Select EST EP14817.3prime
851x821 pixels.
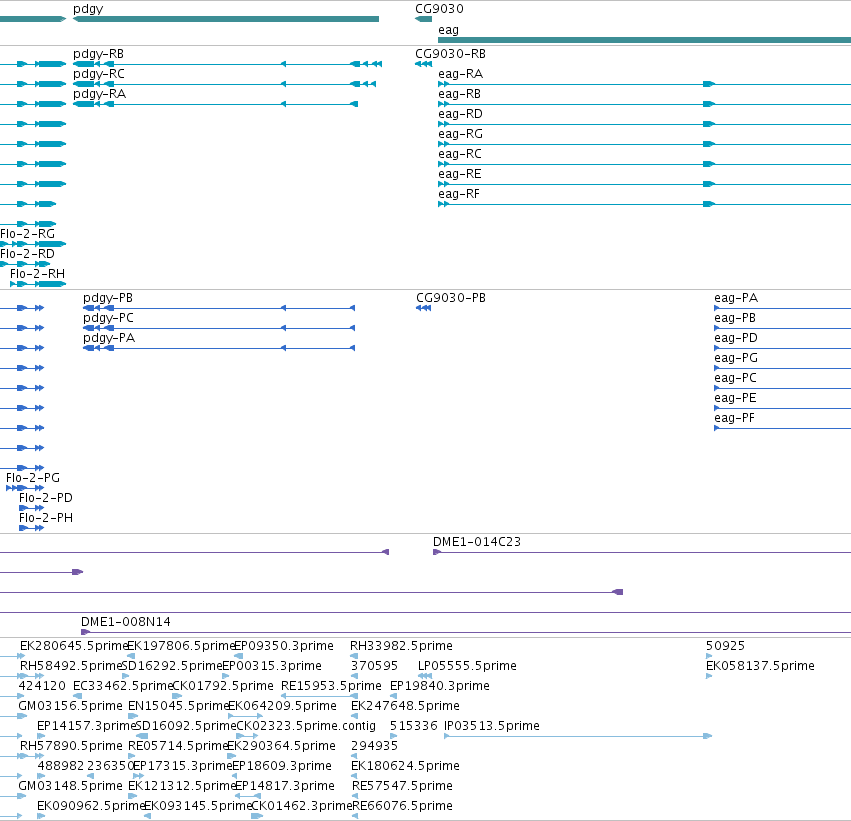click(x=284, y=786)
